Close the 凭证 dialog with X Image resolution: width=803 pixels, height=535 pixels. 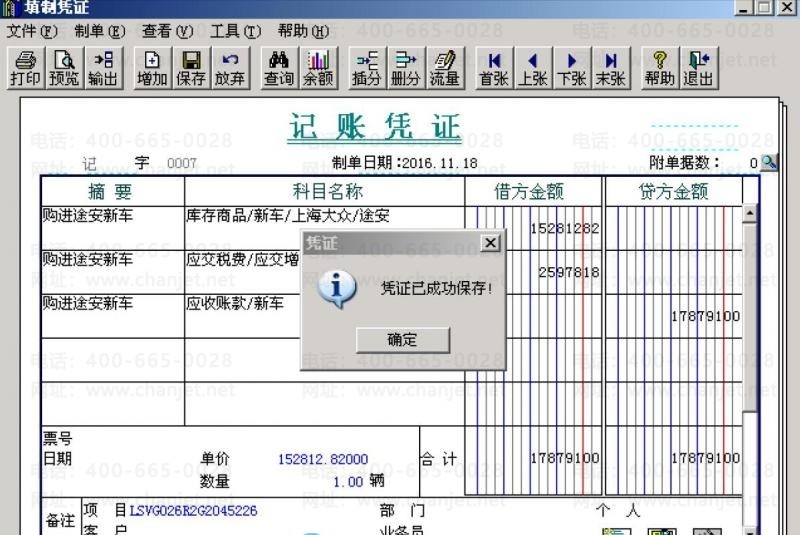490,243
